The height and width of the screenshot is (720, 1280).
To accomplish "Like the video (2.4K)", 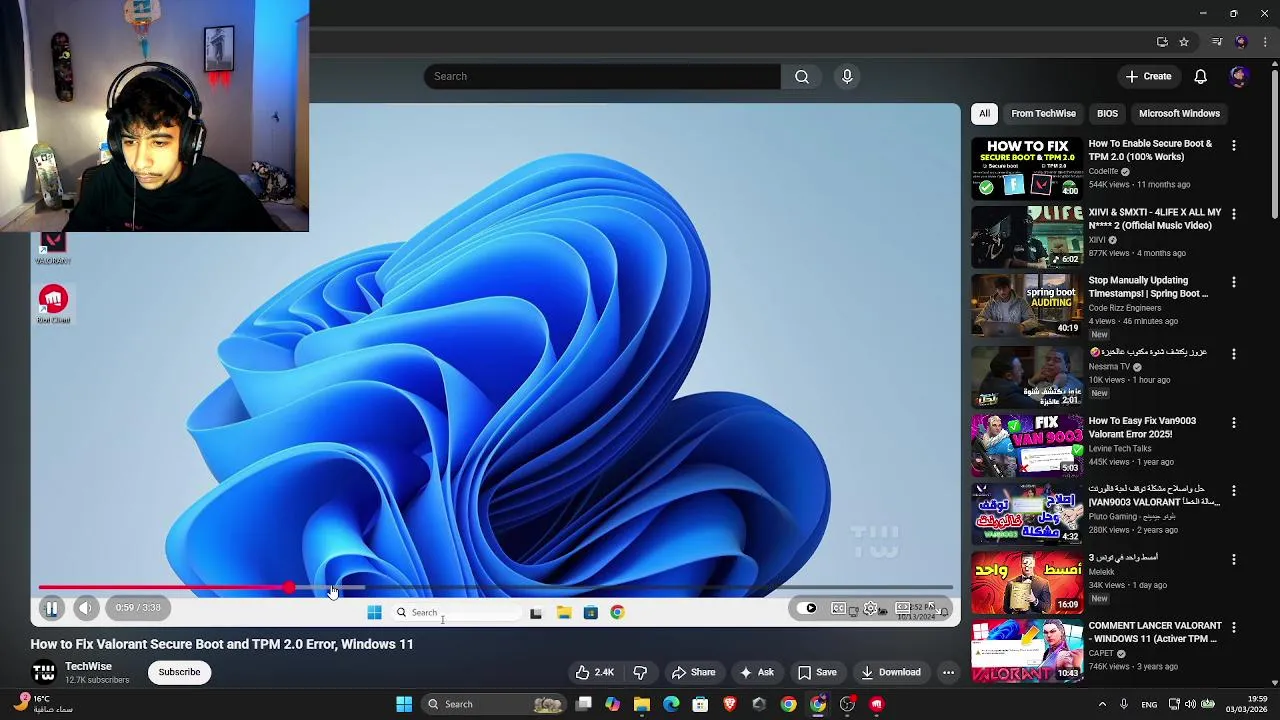I will click(594, 672).
